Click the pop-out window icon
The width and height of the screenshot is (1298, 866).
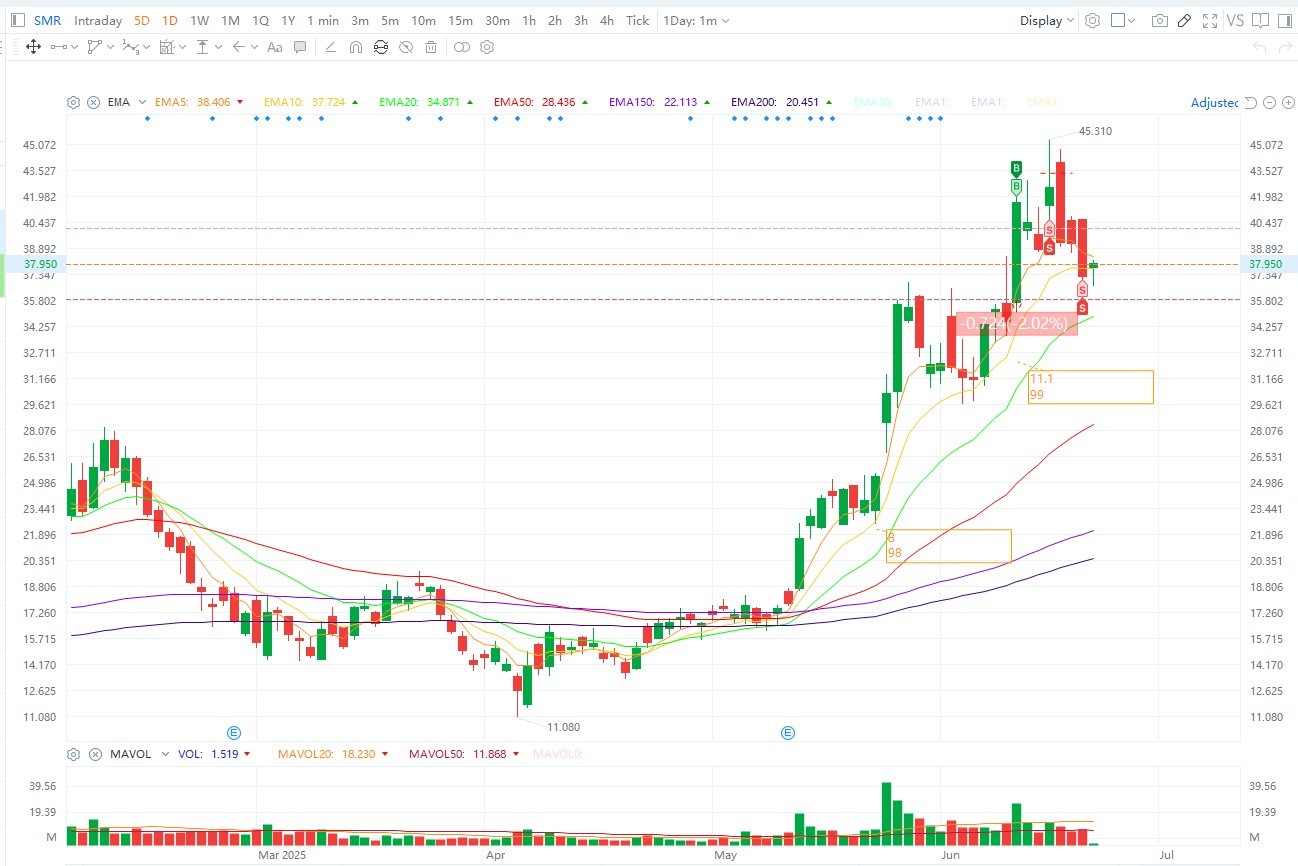click(x=1261, y=21)
